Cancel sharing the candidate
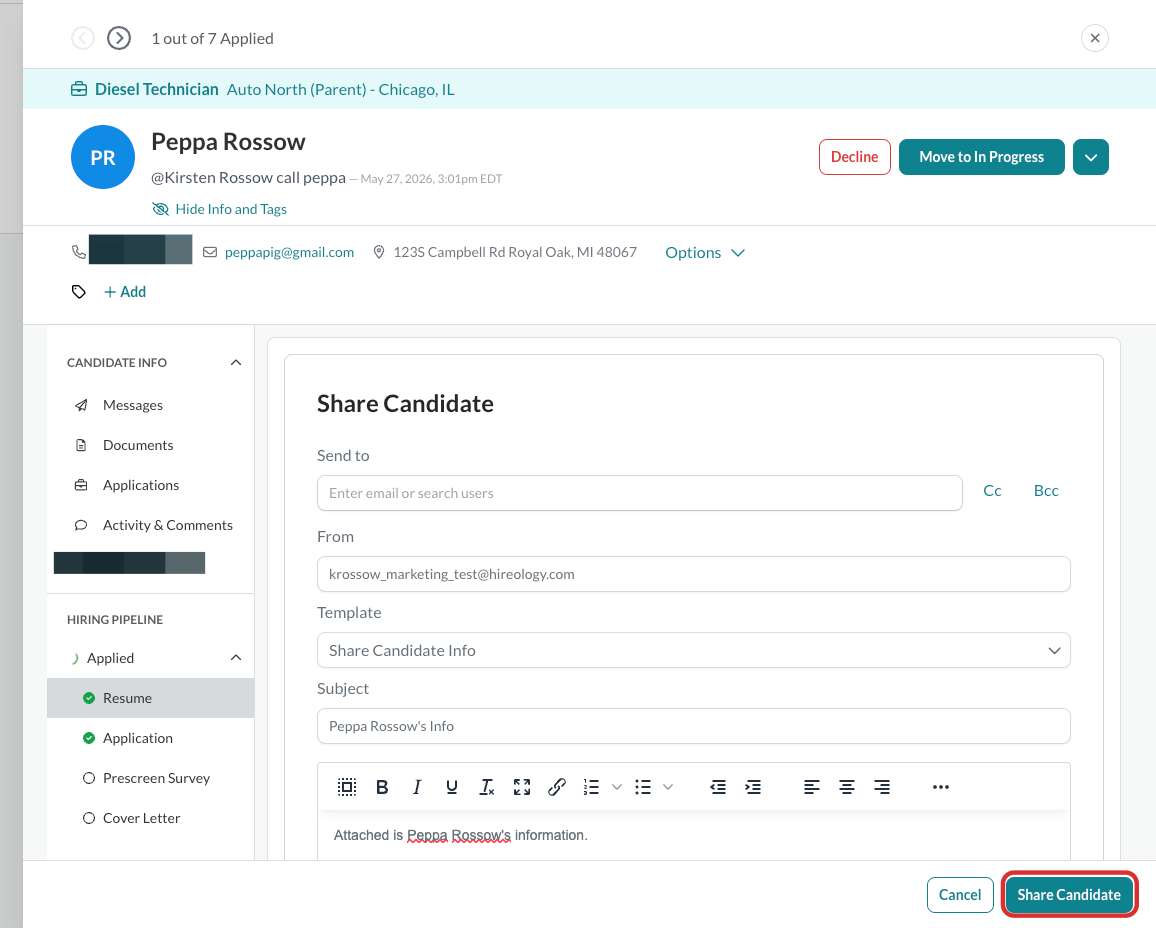The width and height of the screenshot is (1156, 928). tap(960, 895)
